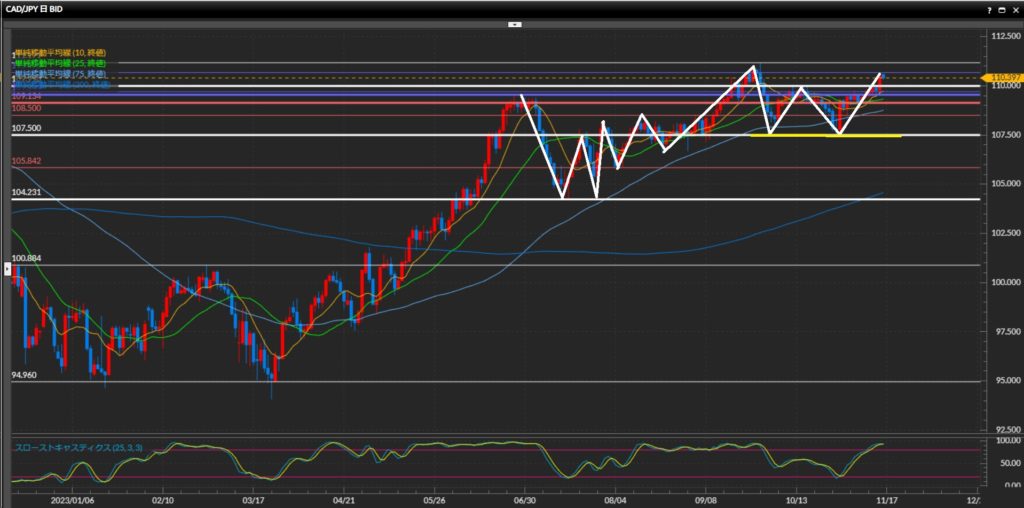Click the 06/30 date on time axis
Viewport: 1024px width, 508px height.
click(x=525, y=497)
